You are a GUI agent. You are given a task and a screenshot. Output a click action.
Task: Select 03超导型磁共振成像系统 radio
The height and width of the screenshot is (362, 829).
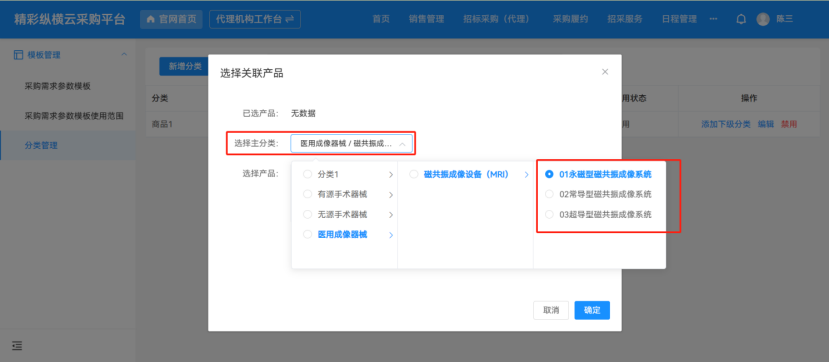click(x=549, y=215)
